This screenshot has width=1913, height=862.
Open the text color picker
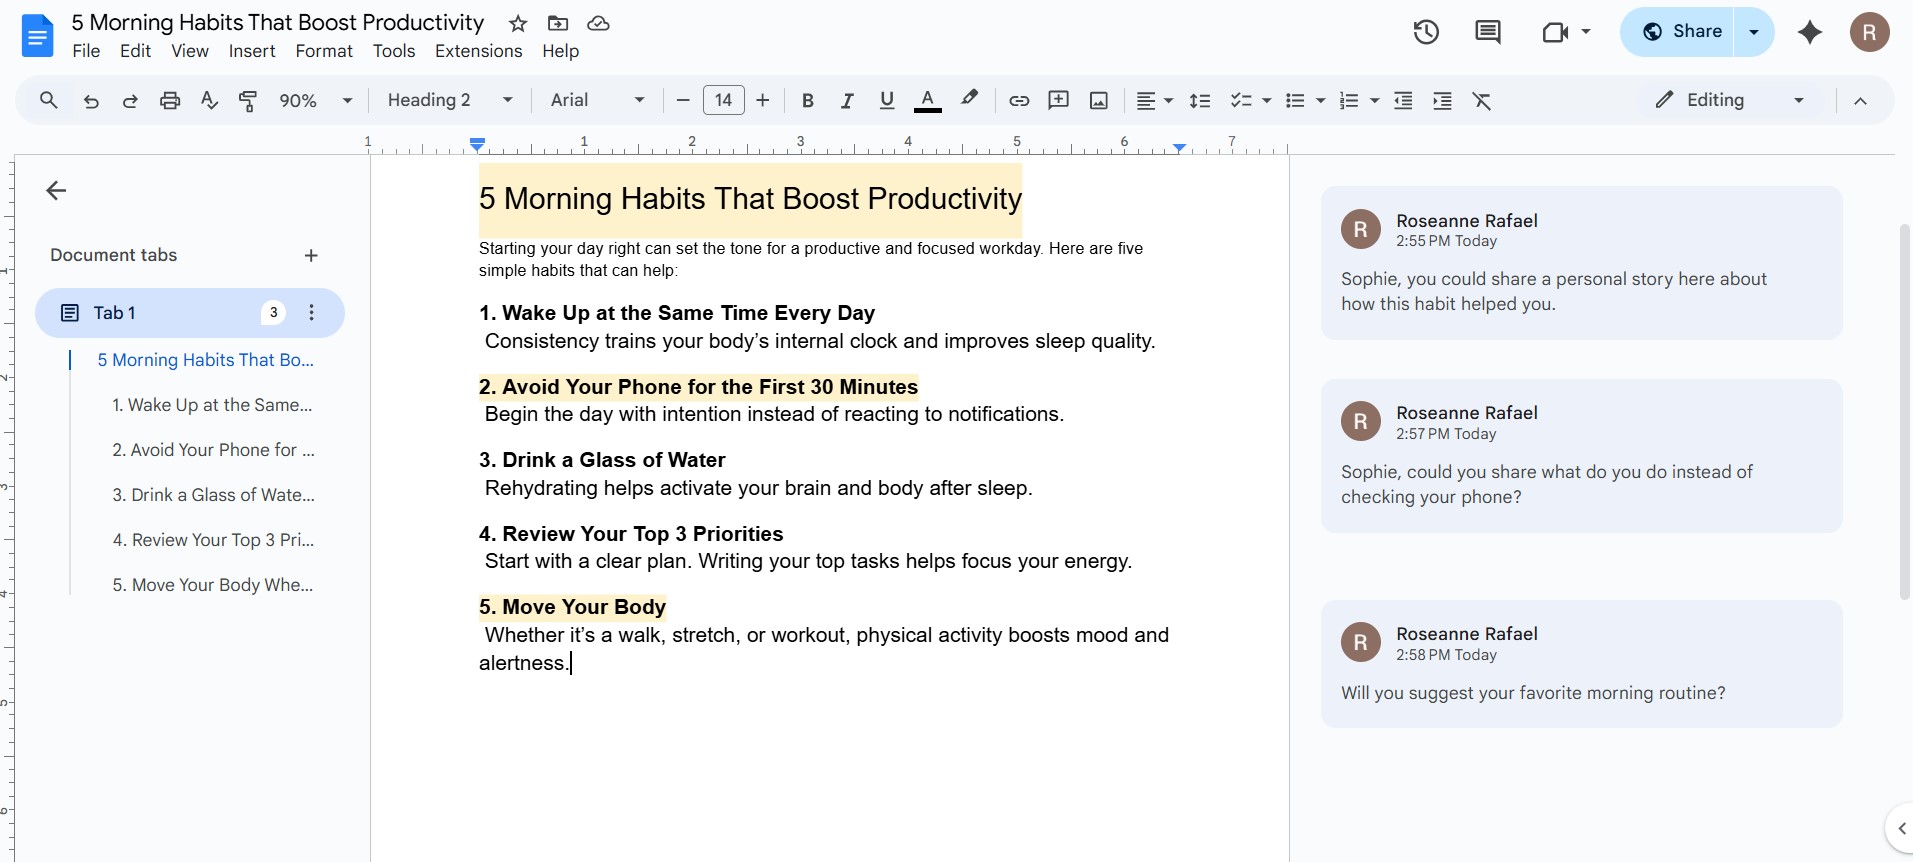[928, 100]
